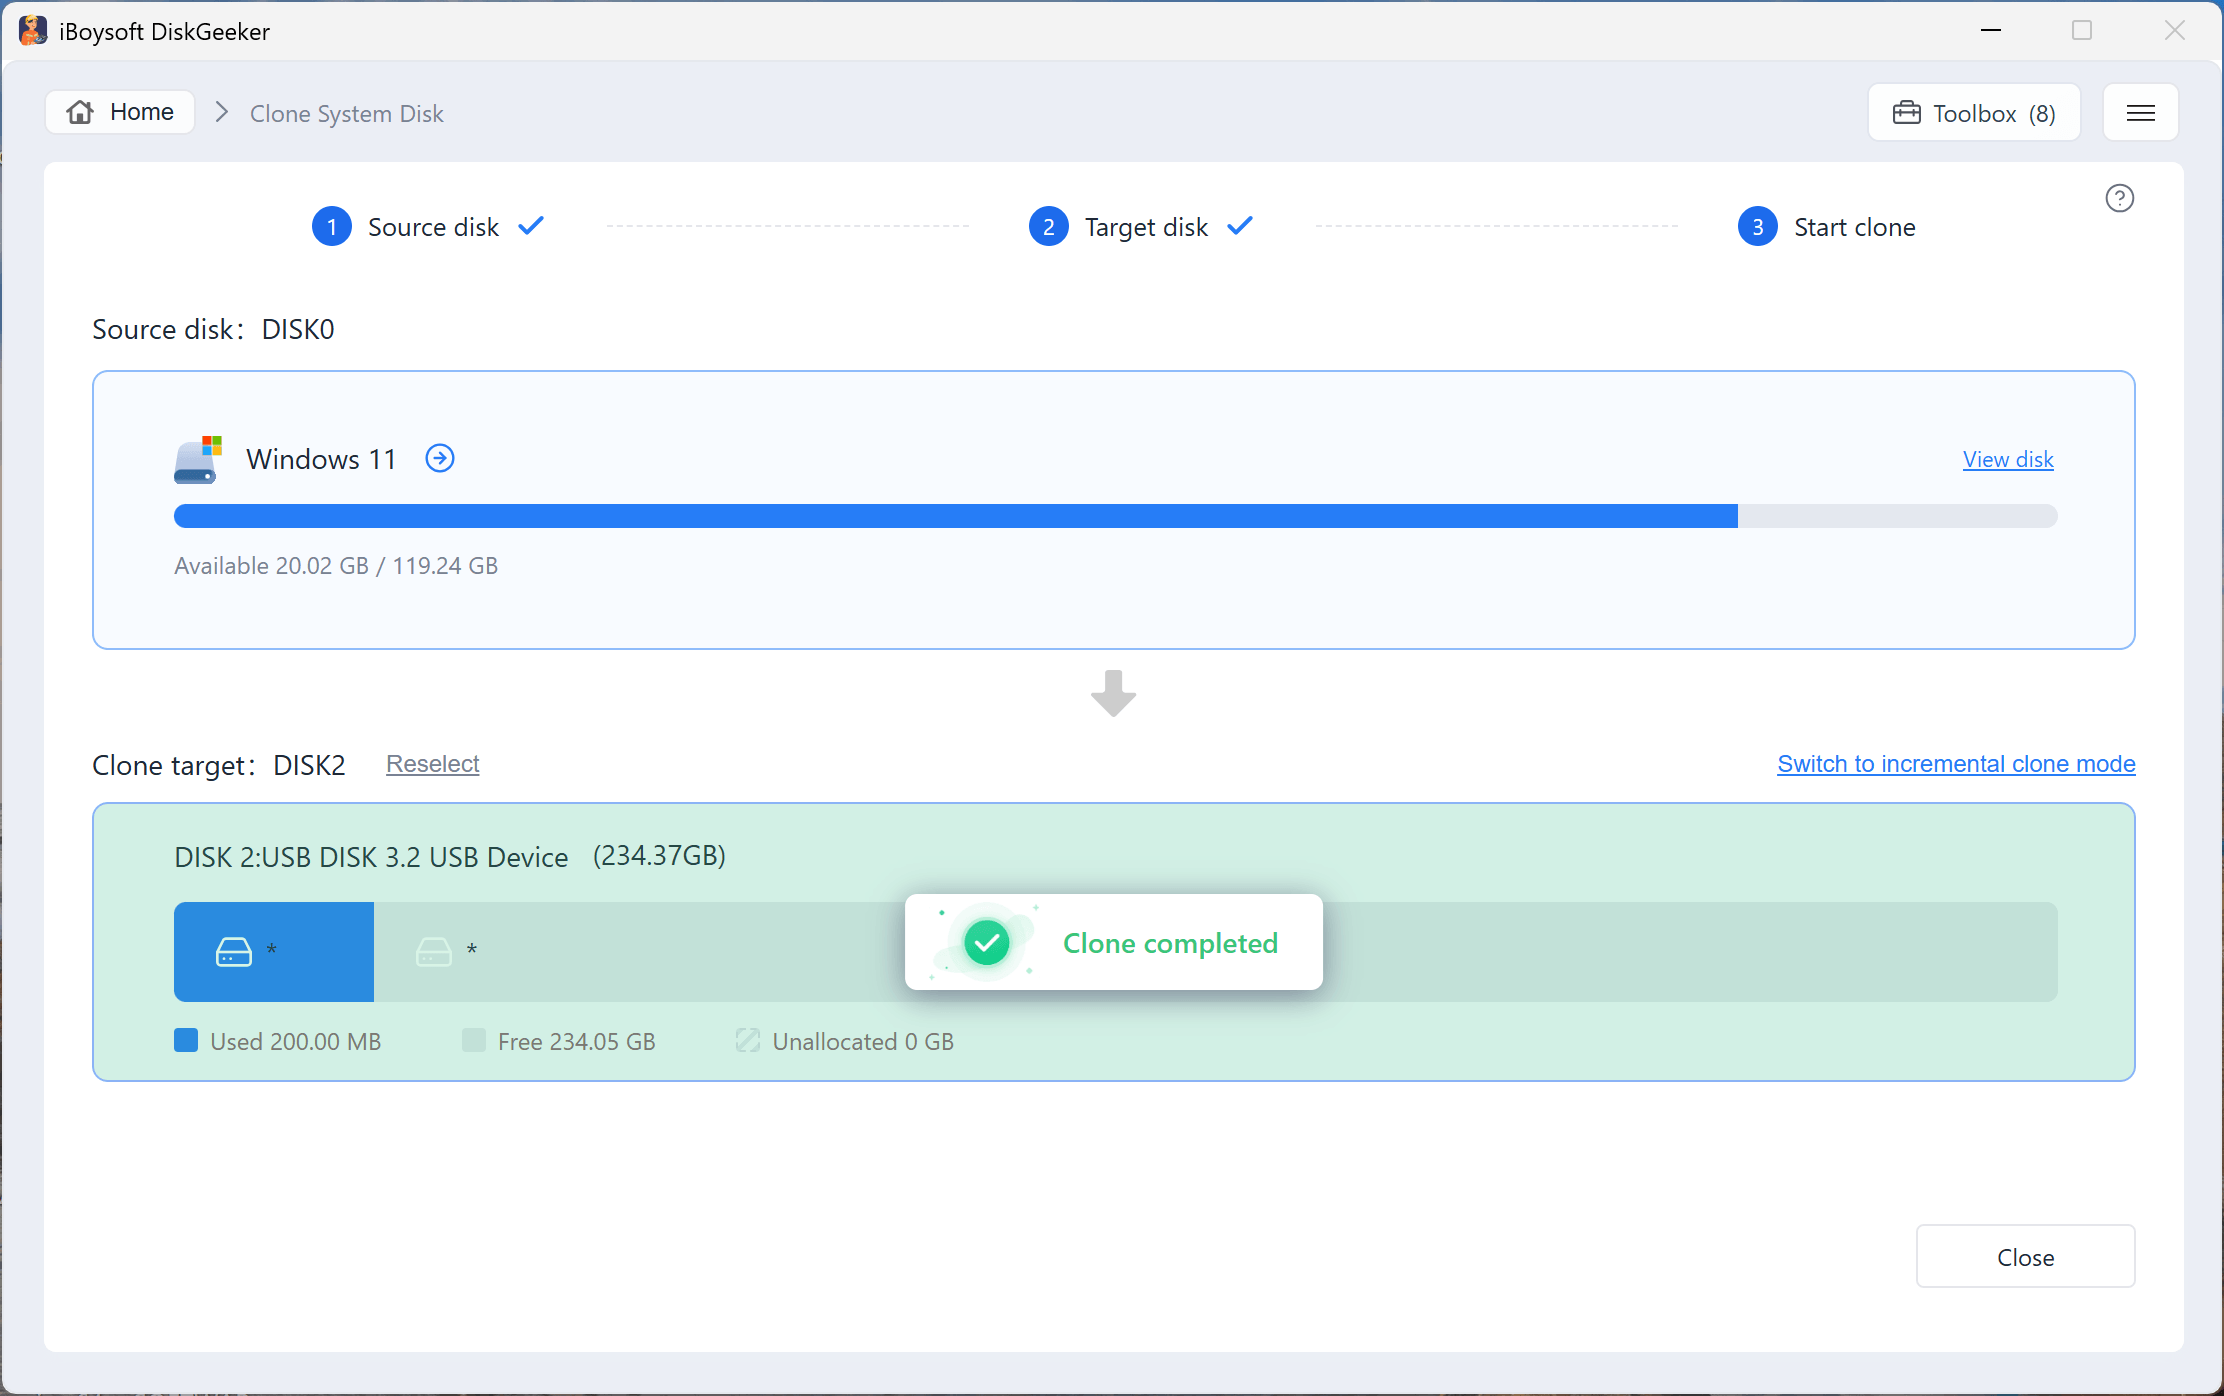Image resolution: width=2224 pixels, height=1396 pixels.
Task: Close the DiskGeeker window
Action: (x=2175, y=31)
